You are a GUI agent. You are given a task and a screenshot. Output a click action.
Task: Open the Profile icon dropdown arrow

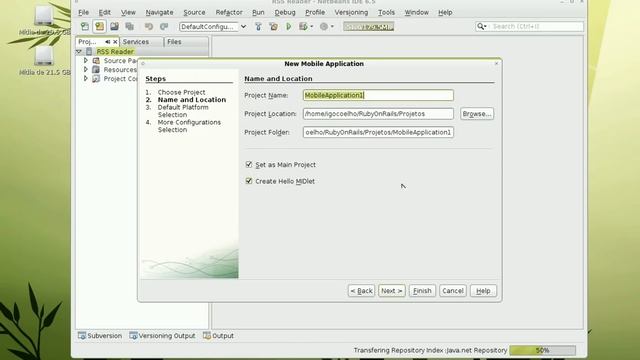click(x=332, y=27)
